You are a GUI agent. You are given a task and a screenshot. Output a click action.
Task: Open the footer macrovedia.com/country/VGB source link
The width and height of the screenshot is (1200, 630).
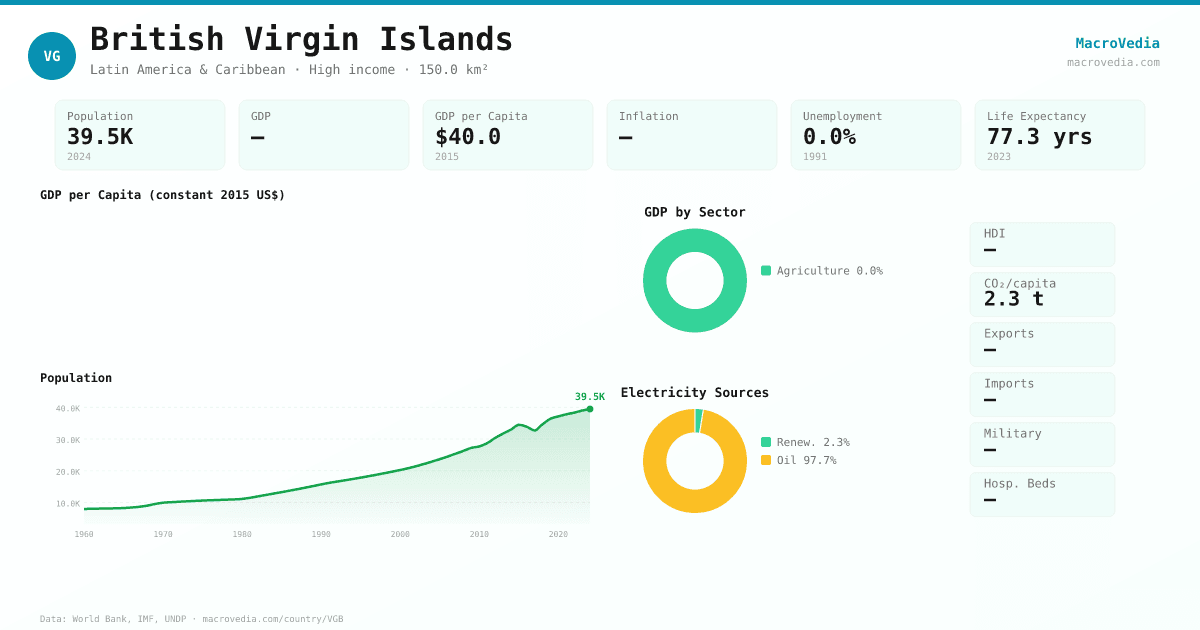pyautogui.click(x=273, y=619)
